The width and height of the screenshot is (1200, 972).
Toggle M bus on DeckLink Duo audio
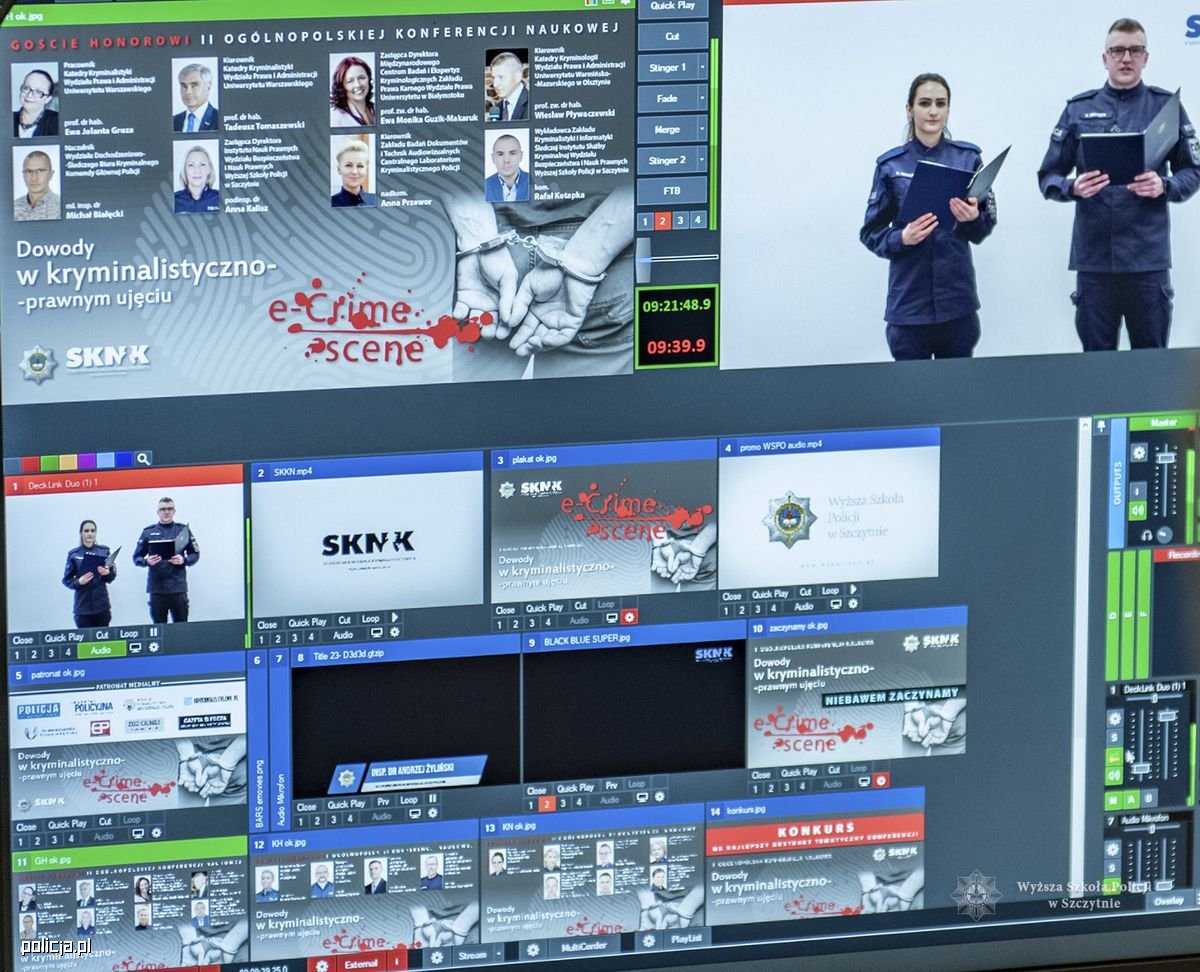(1113, 798)
